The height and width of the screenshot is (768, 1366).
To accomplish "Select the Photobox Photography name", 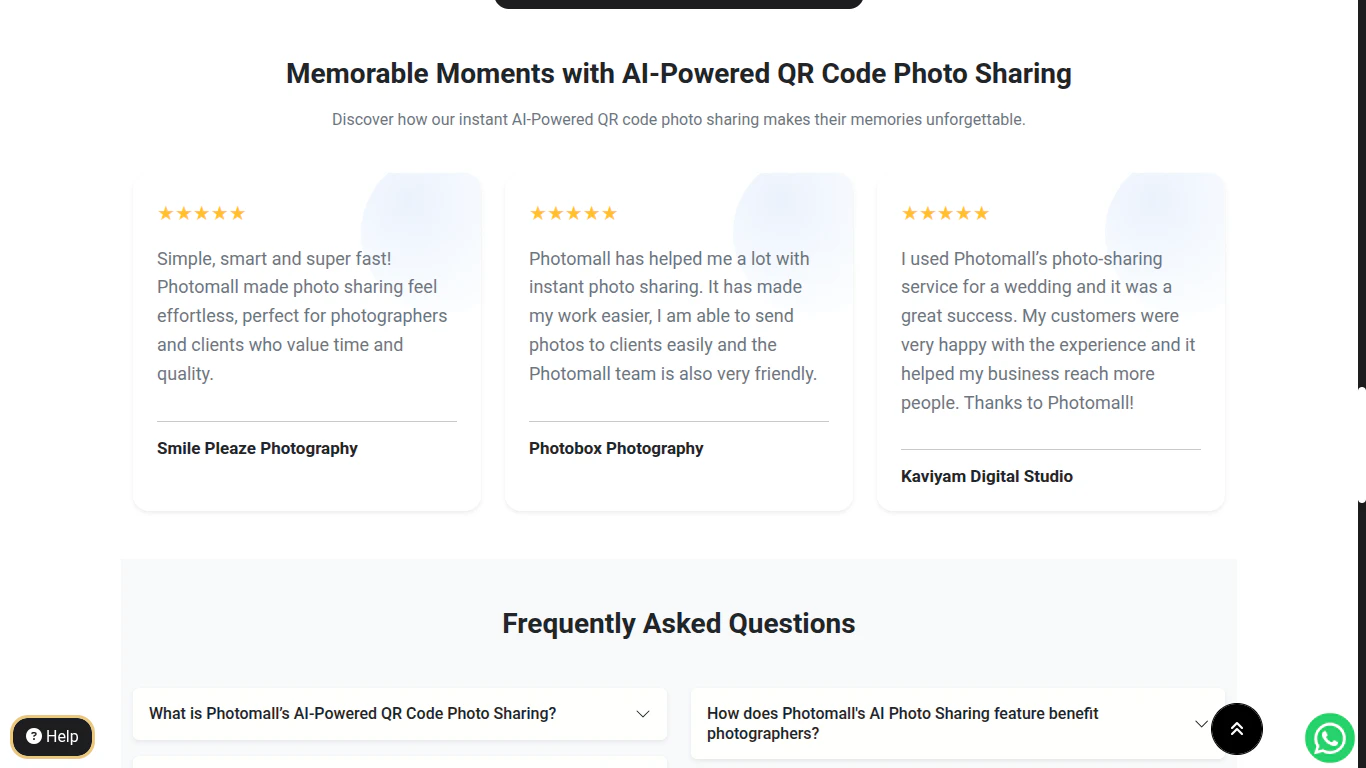I will pos(616,448).
